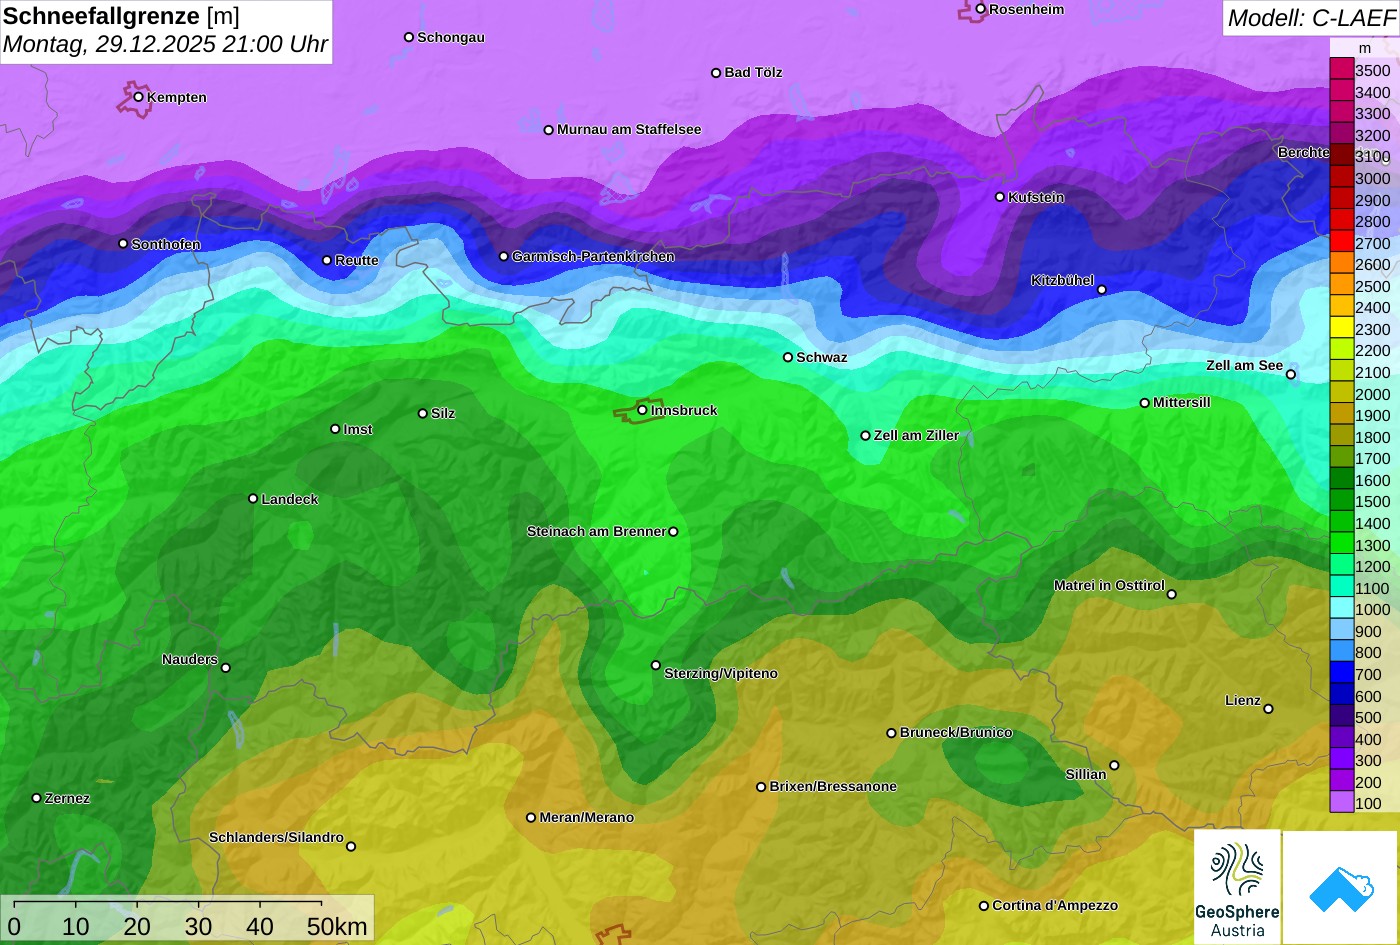Click the 700 m blue legend swatch
Image resolution: width=1400 pixels, height=945 pixels.
pyautogui.click(x=1341, y=673)
